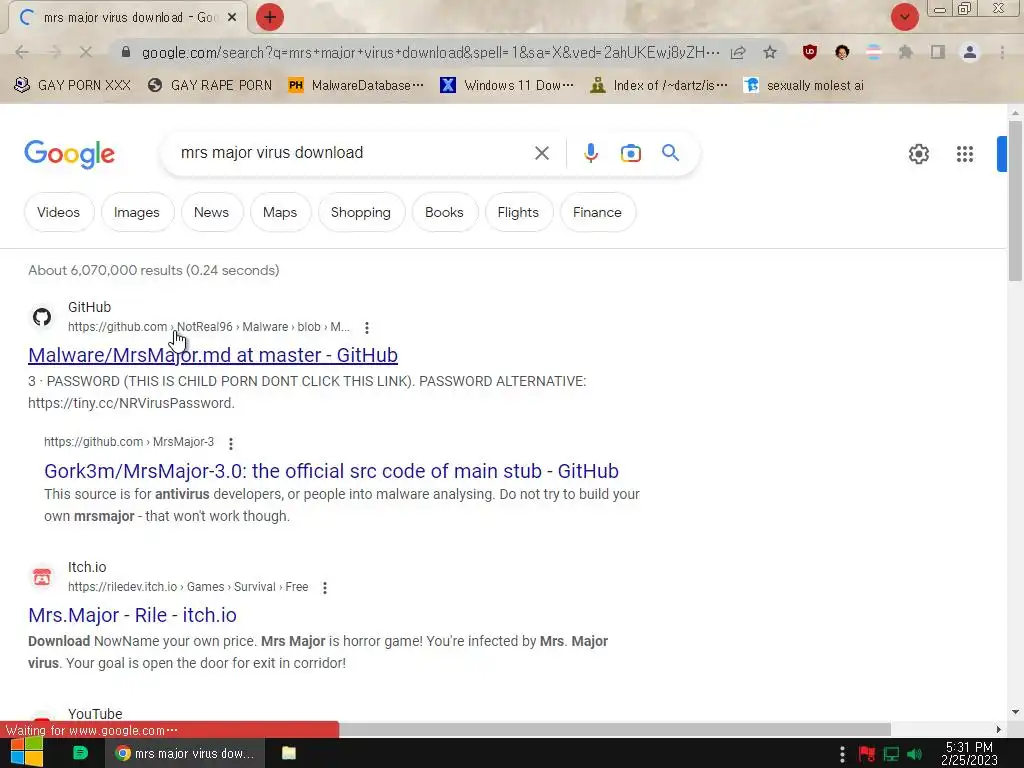Viewport: 1024px width, 768px height.
Task: Open the Google apps grid
Action: 965,154
